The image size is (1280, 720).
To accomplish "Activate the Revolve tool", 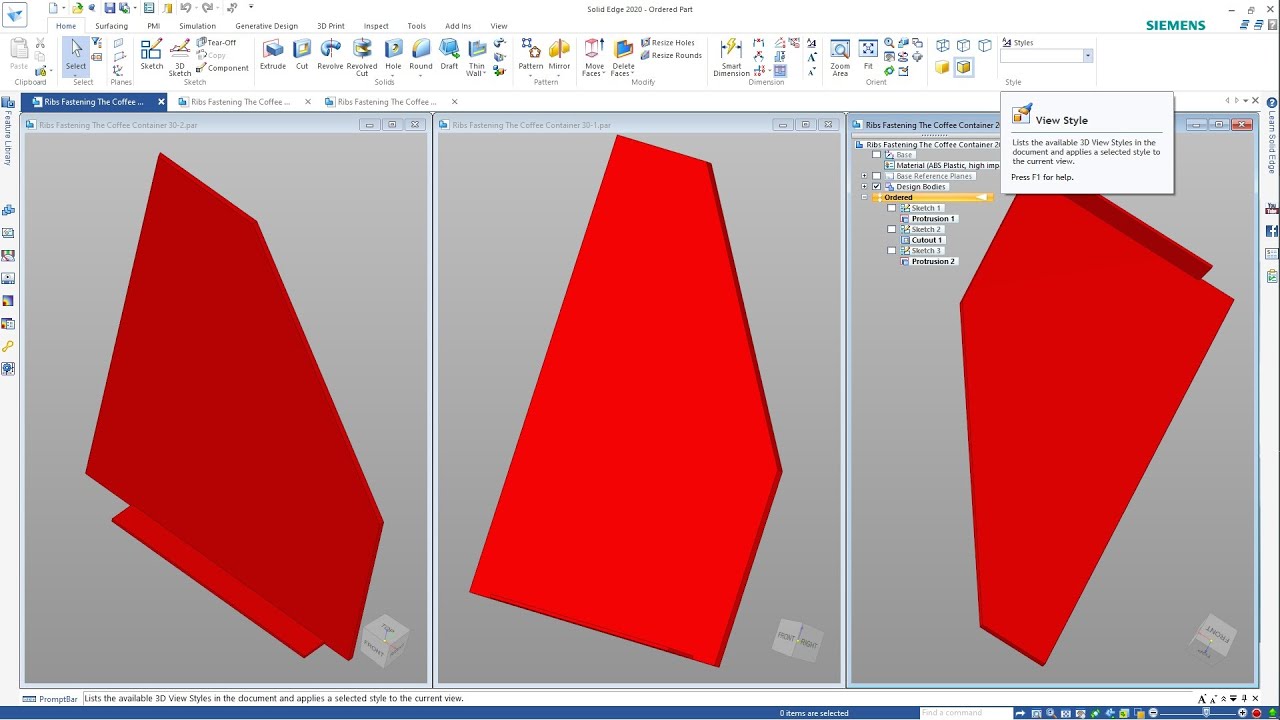I will click(x=330, y=54).
